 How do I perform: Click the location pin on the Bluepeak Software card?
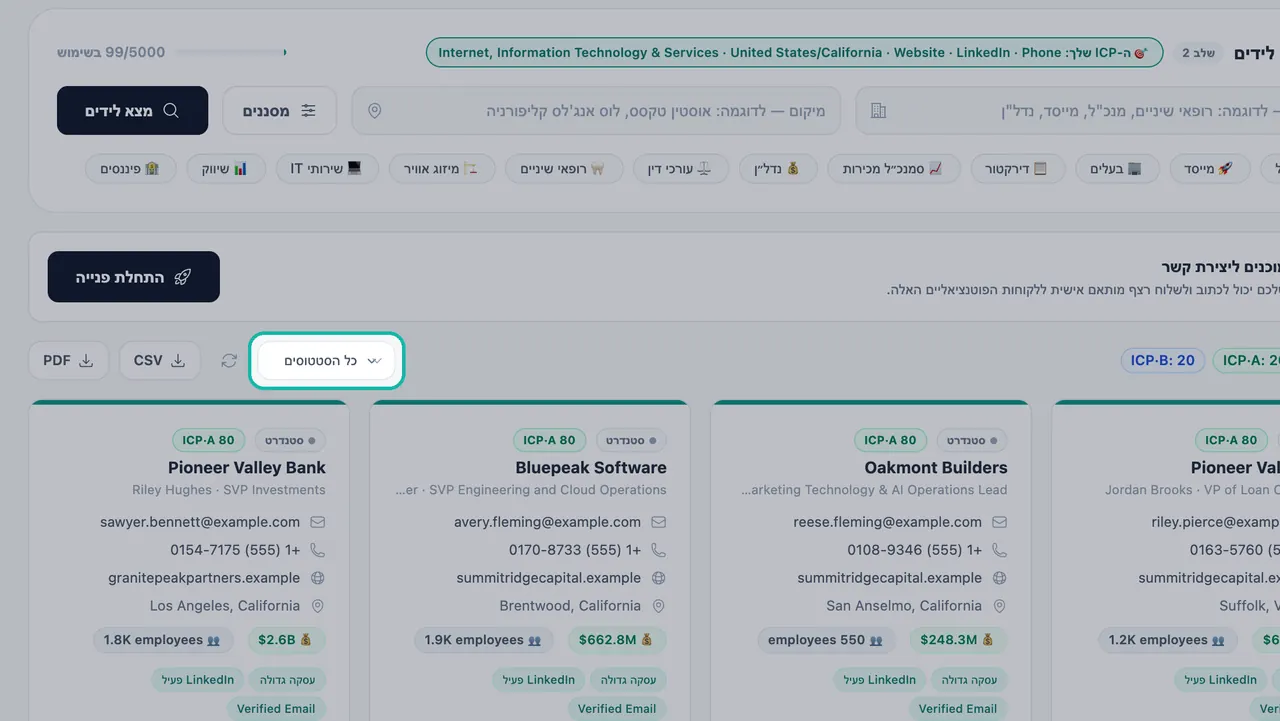click(659, 606)
